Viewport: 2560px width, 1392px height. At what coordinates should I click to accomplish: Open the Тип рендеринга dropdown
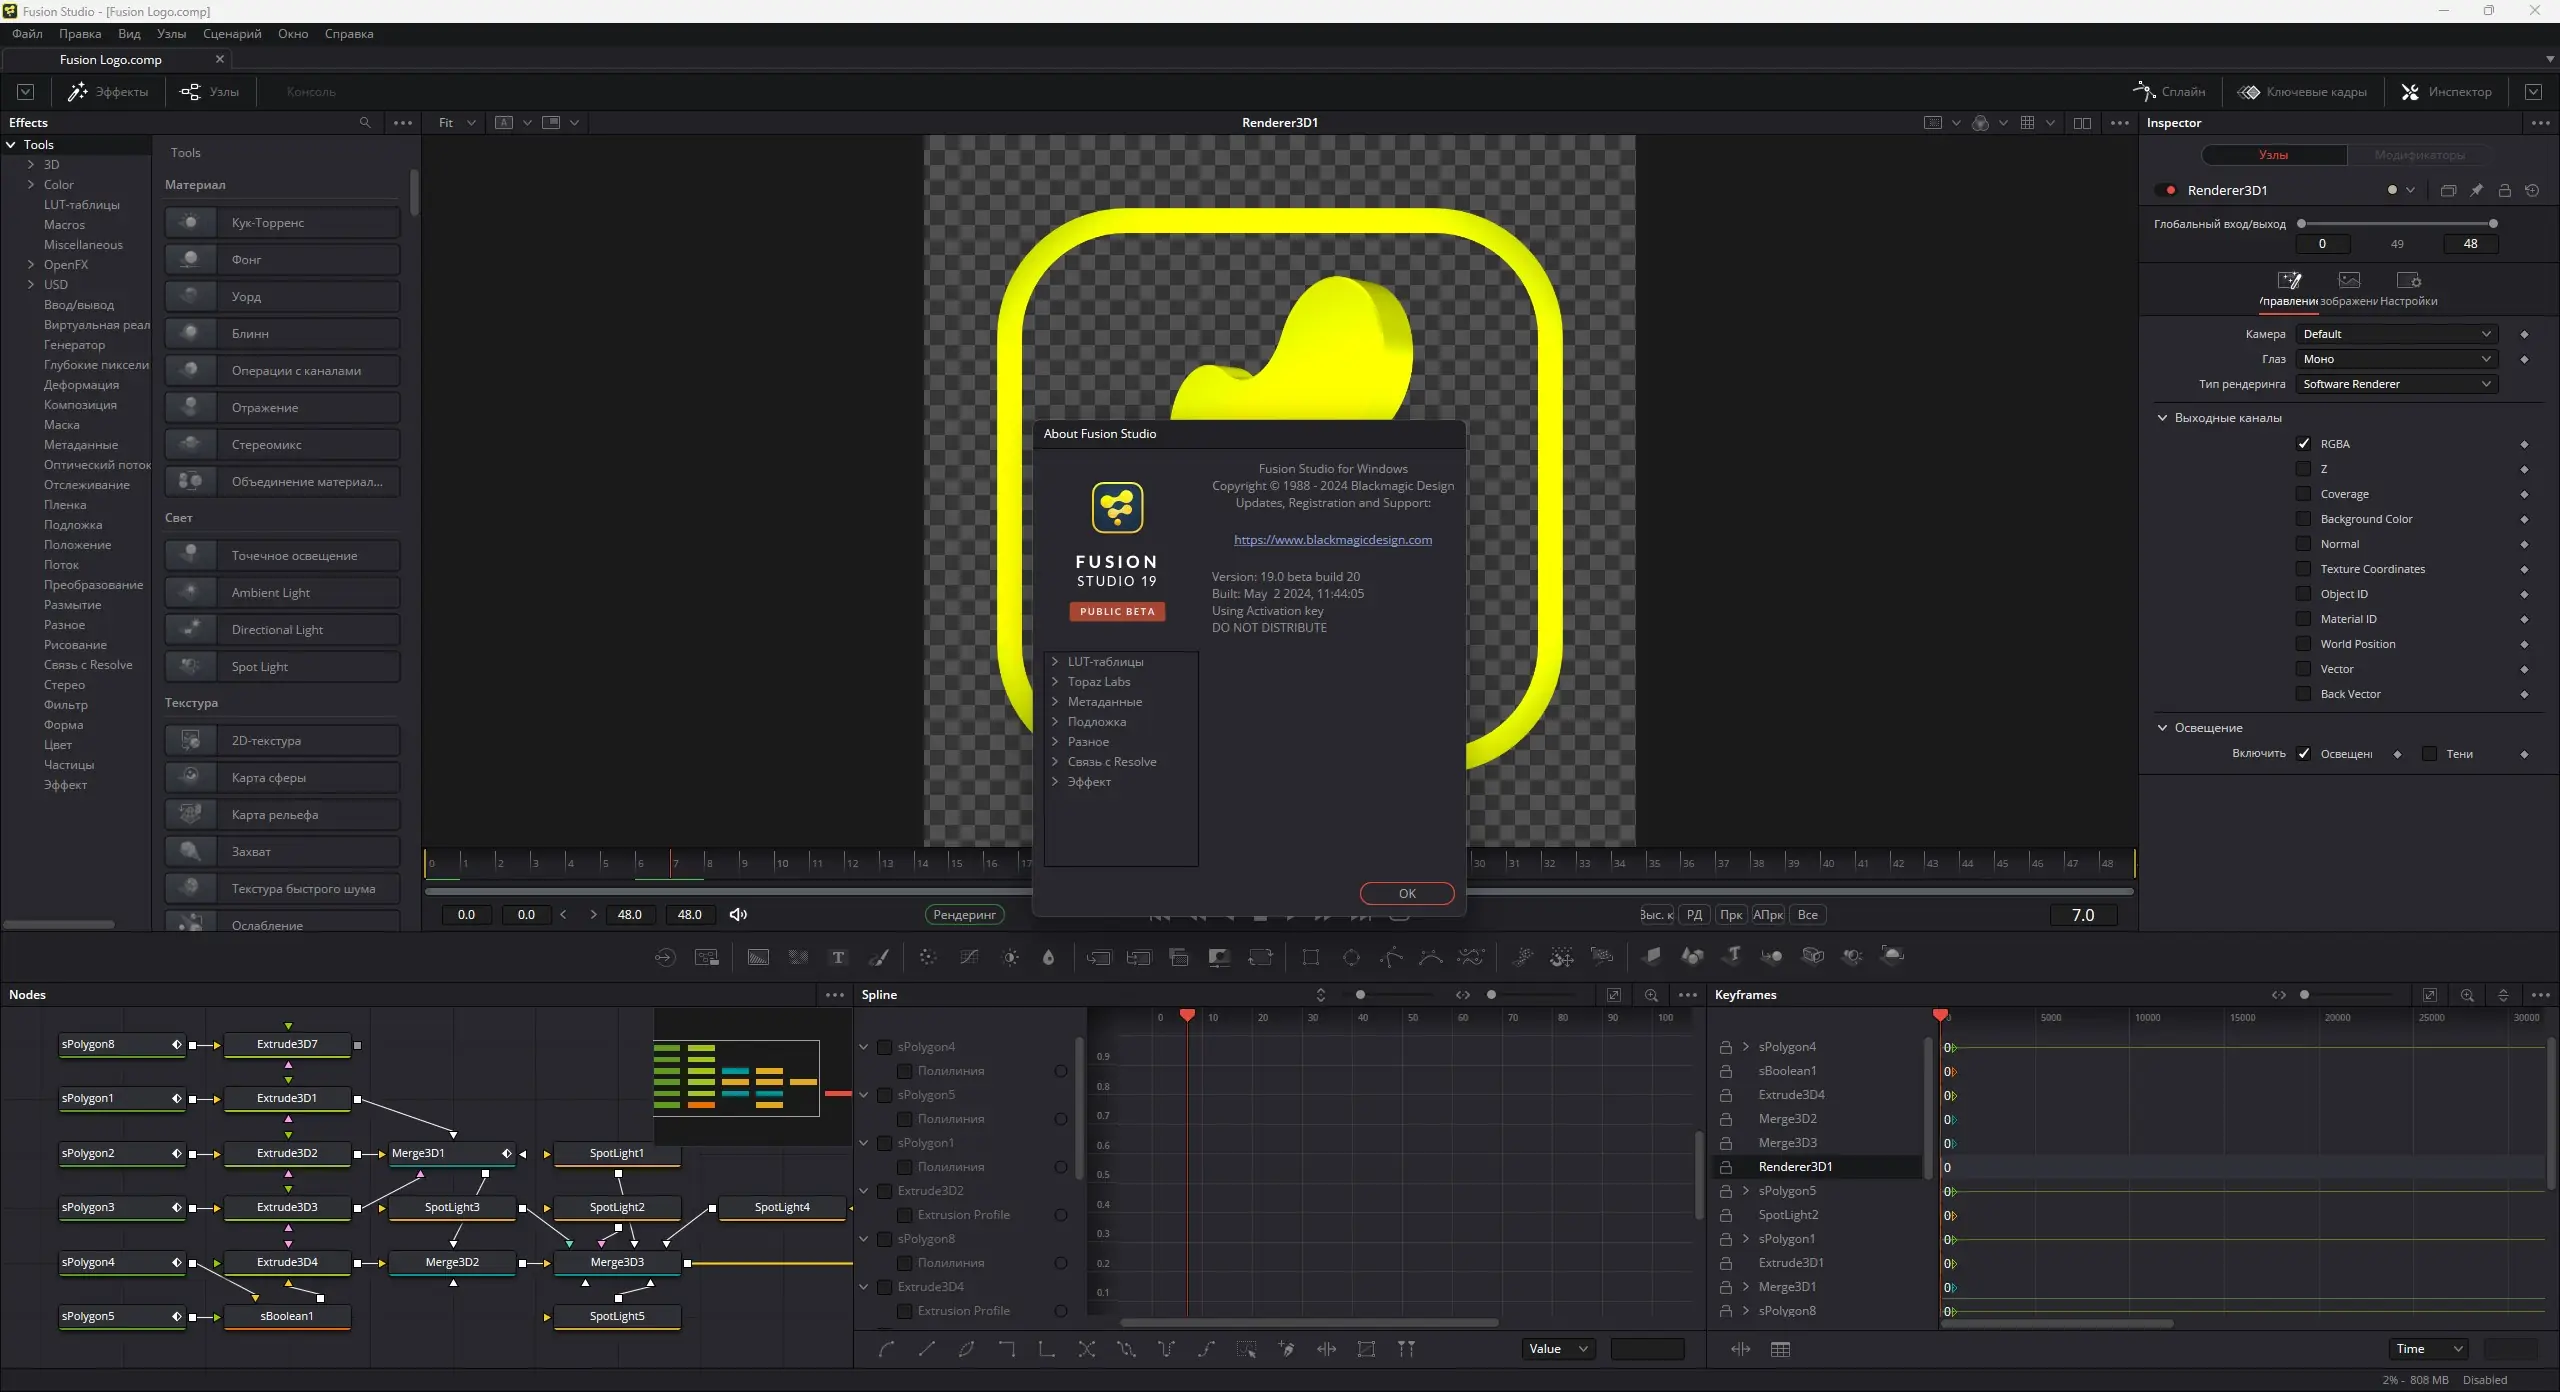tap(2396, 384)
